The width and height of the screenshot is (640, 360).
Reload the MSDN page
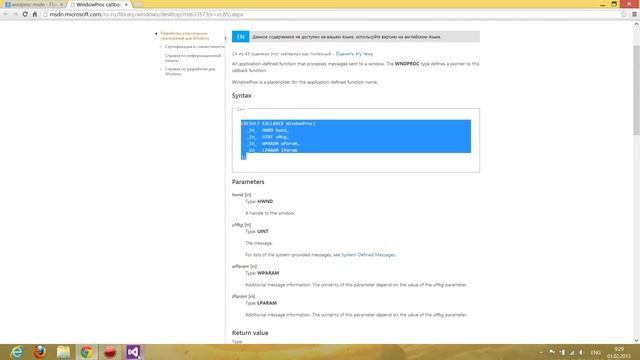coord(25,14)
